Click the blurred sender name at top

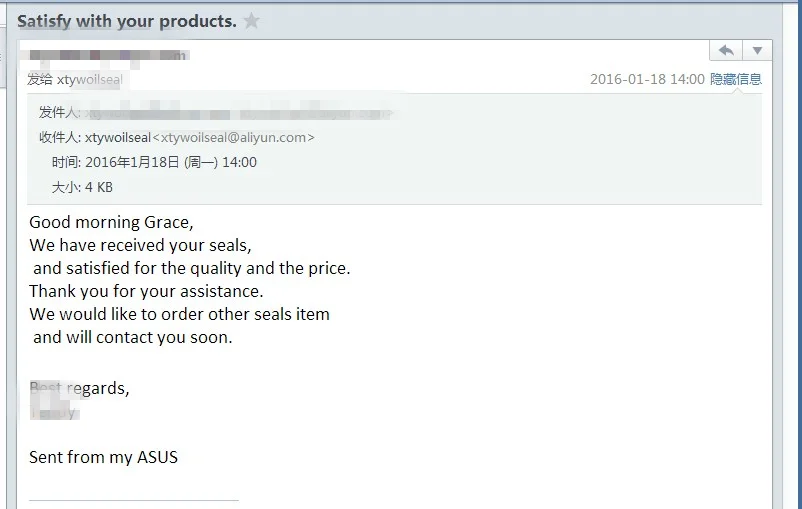click(x=108, y=56)
